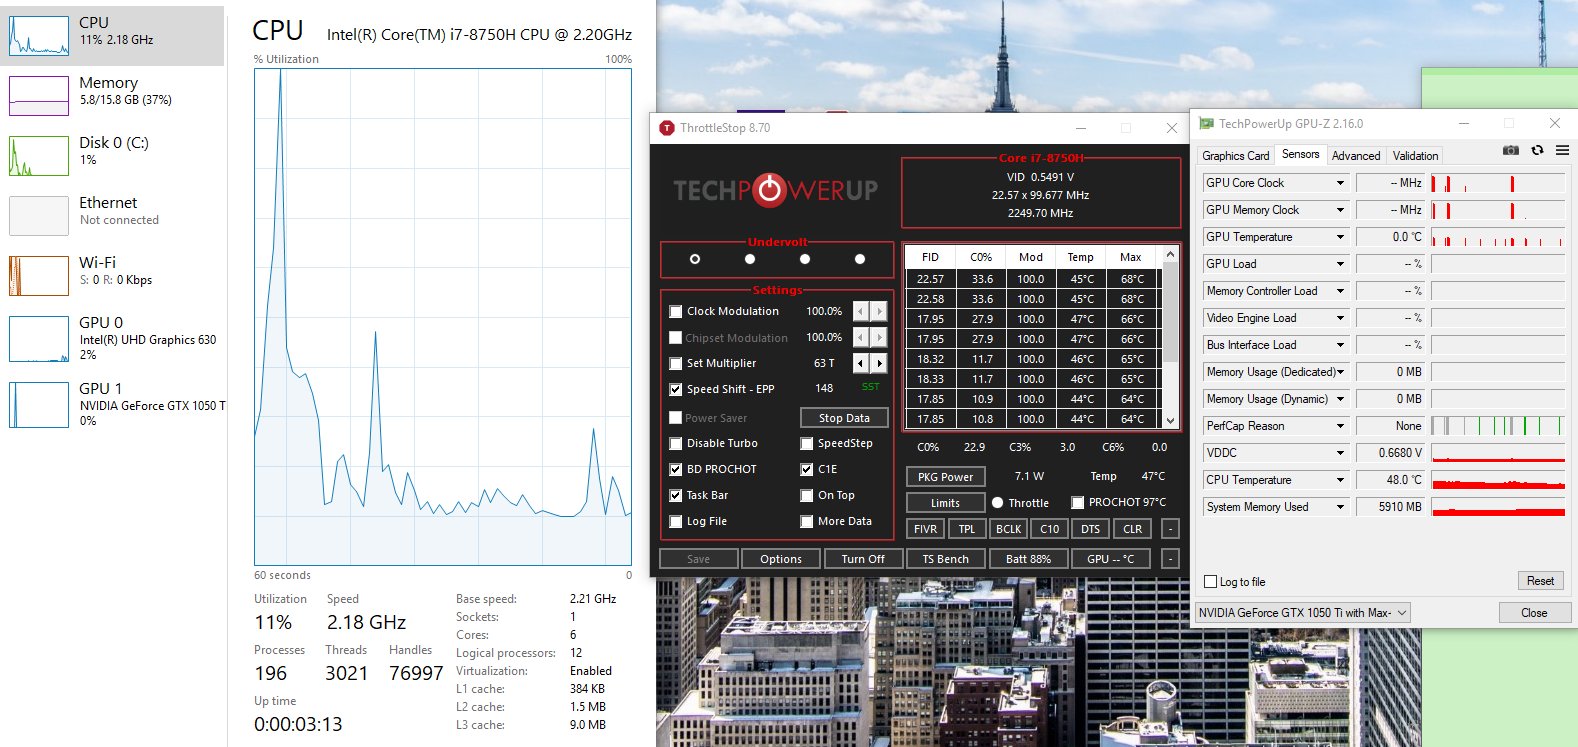Click the minus button next to GPU temperature
The image size is (1578, 747).
coord(1169,559)
